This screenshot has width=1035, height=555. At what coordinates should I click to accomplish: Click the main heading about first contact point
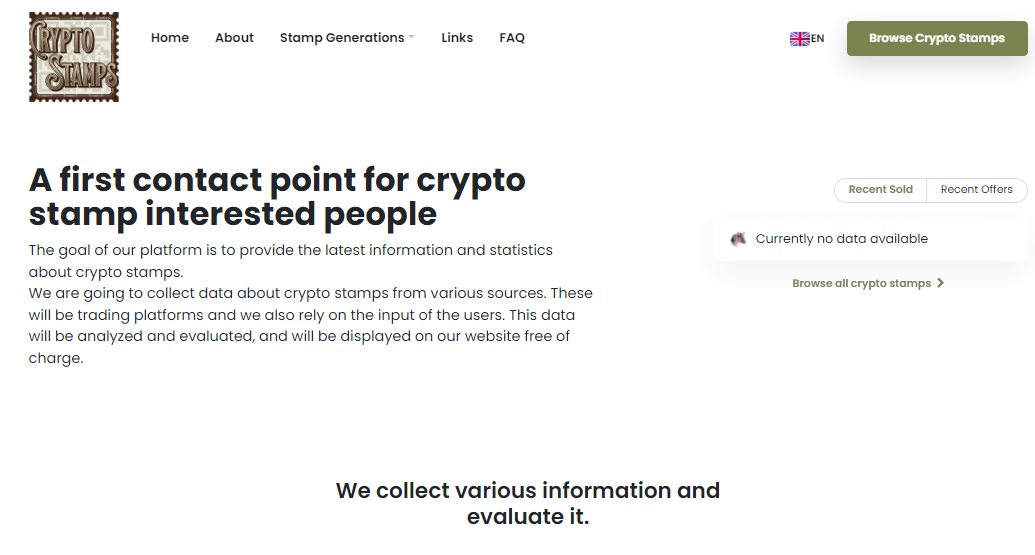[x=278, y=196]
